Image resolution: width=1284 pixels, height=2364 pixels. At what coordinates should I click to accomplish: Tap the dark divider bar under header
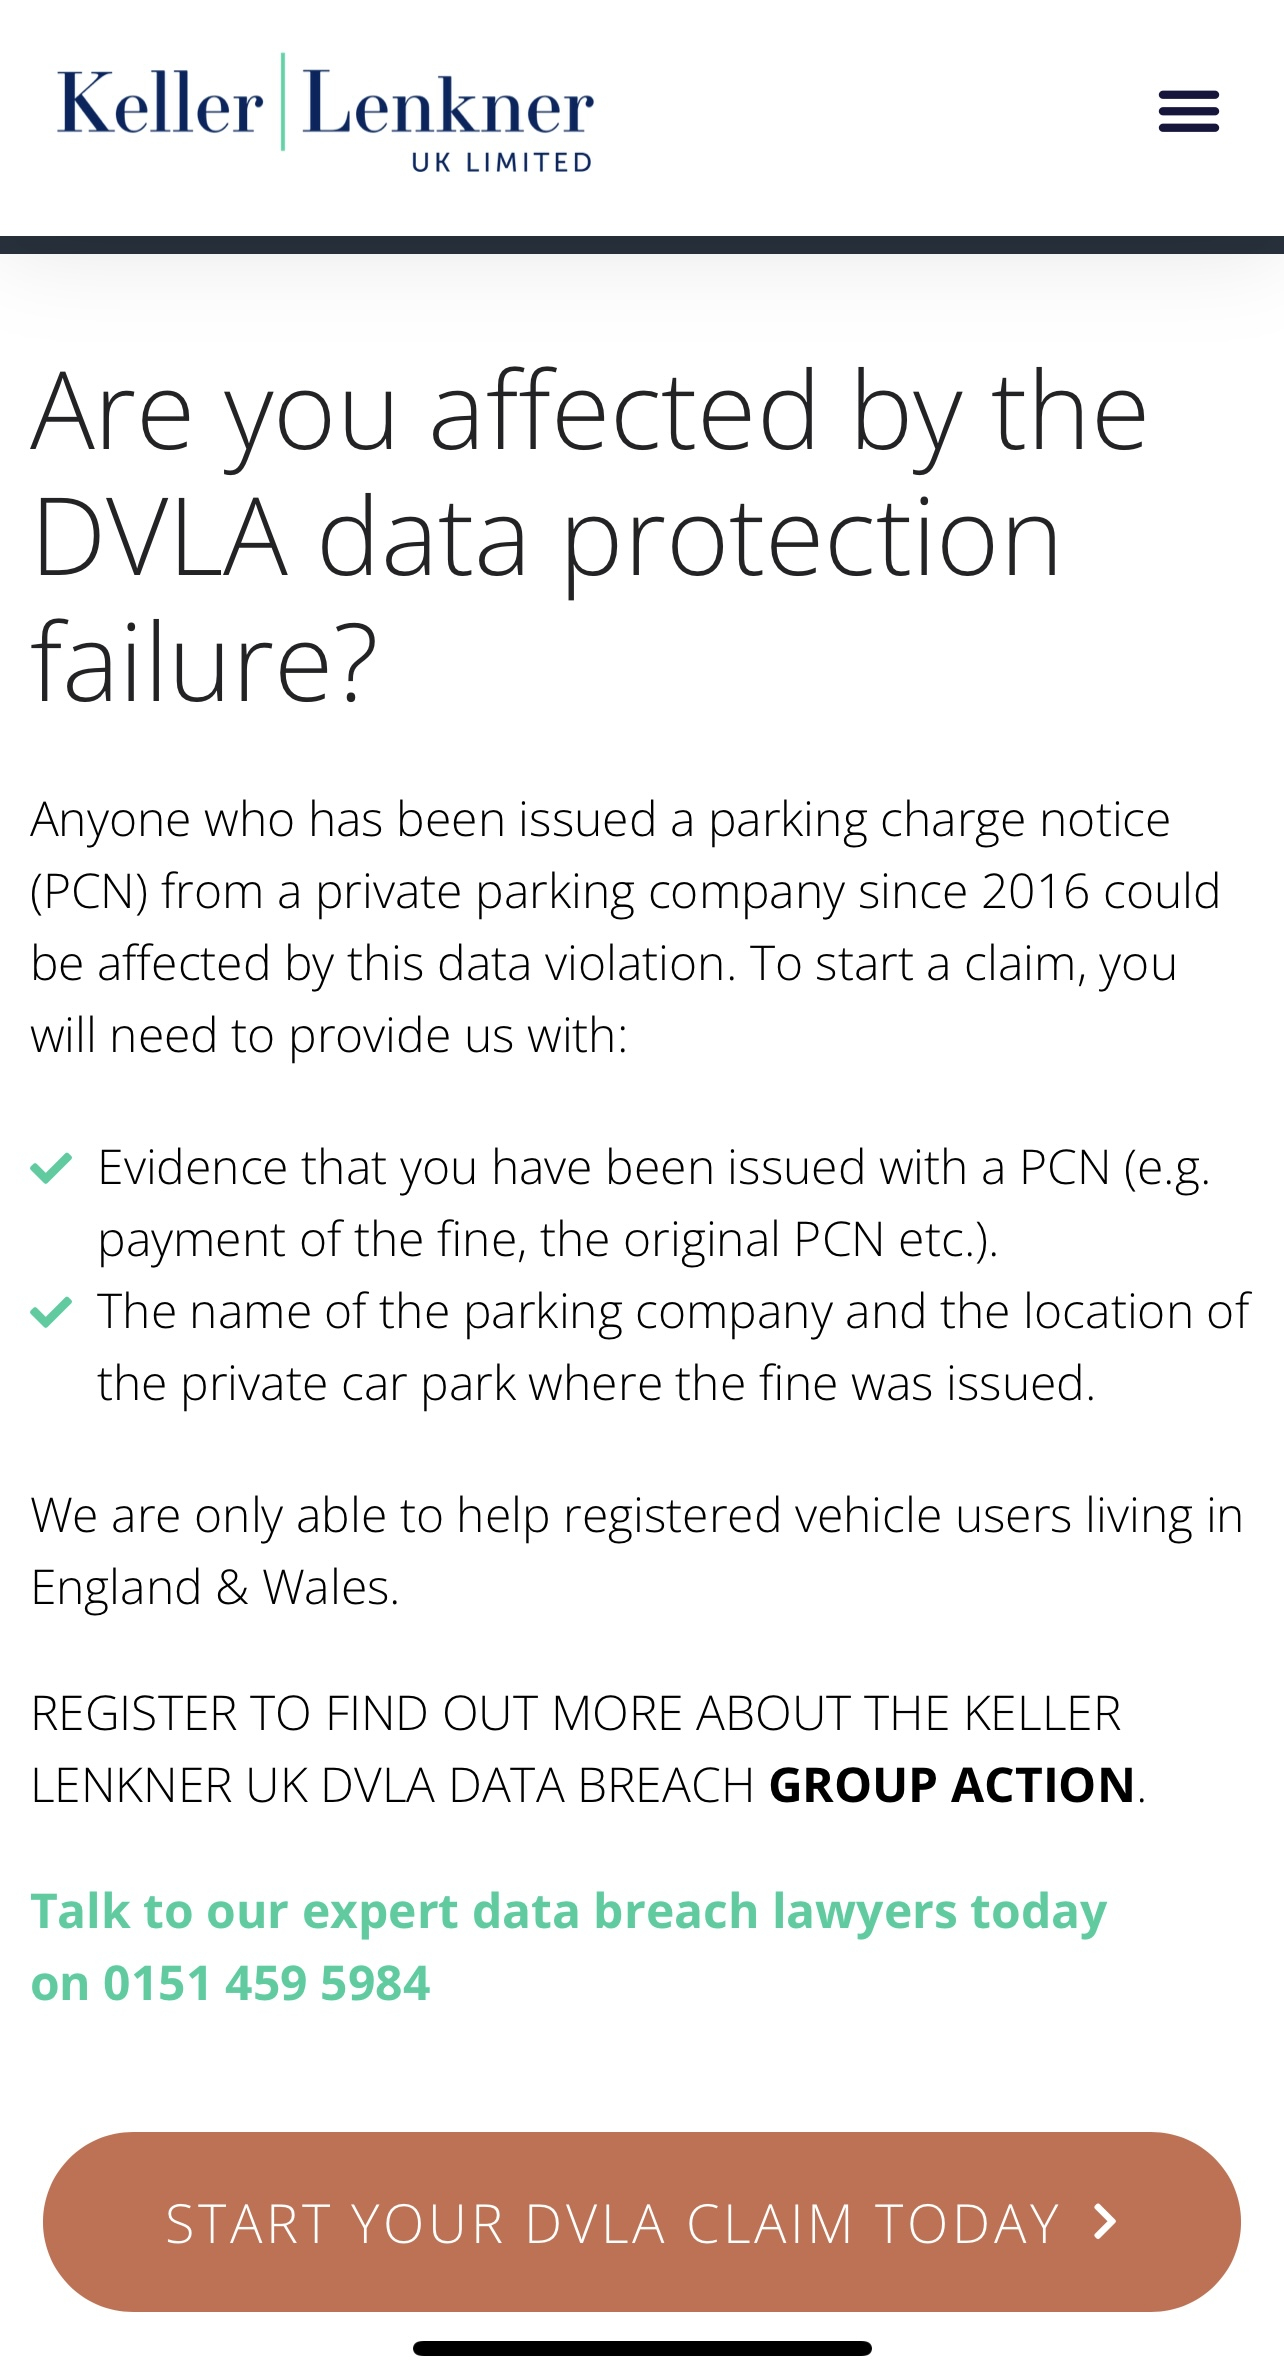tap(642, 245)
